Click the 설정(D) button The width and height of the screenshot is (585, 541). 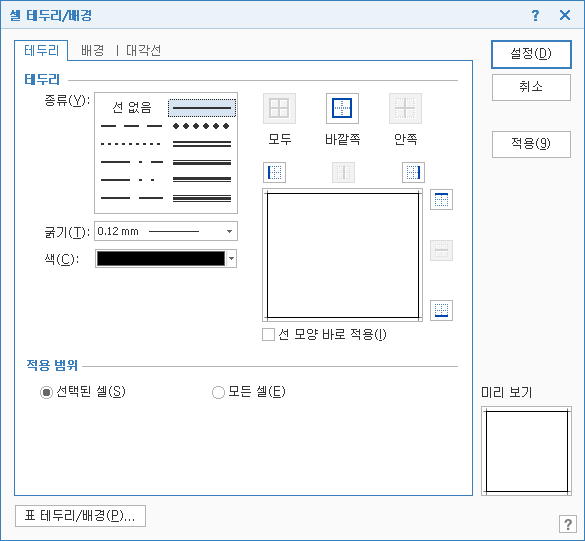click(x=531, y=54)
